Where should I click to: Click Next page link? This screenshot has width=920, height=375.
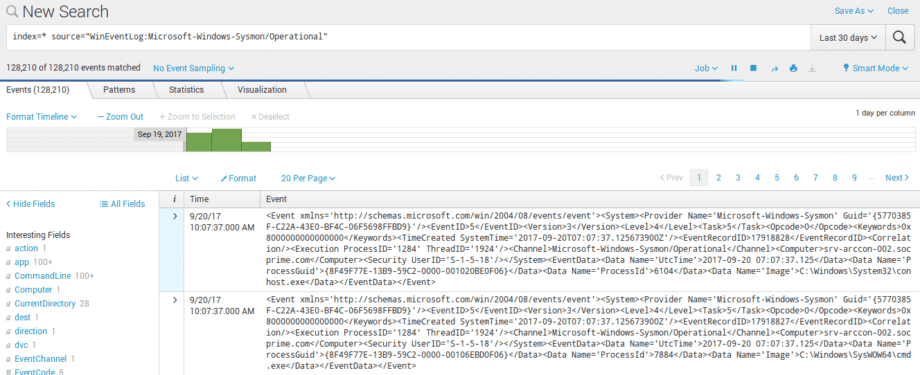point(897,178)
